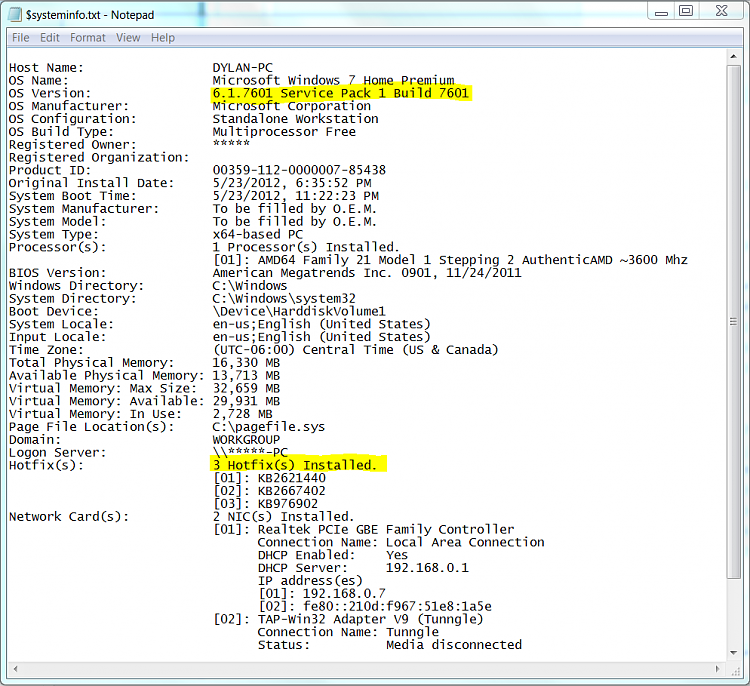Click on 'Microsoft Corporation' text
Screen dimensions: 750x686
point(291,106)
